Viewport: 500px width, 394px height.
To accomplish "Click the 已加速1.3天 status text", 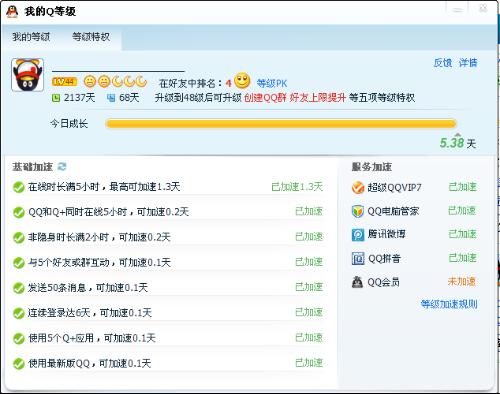I will tap(297, 187).
